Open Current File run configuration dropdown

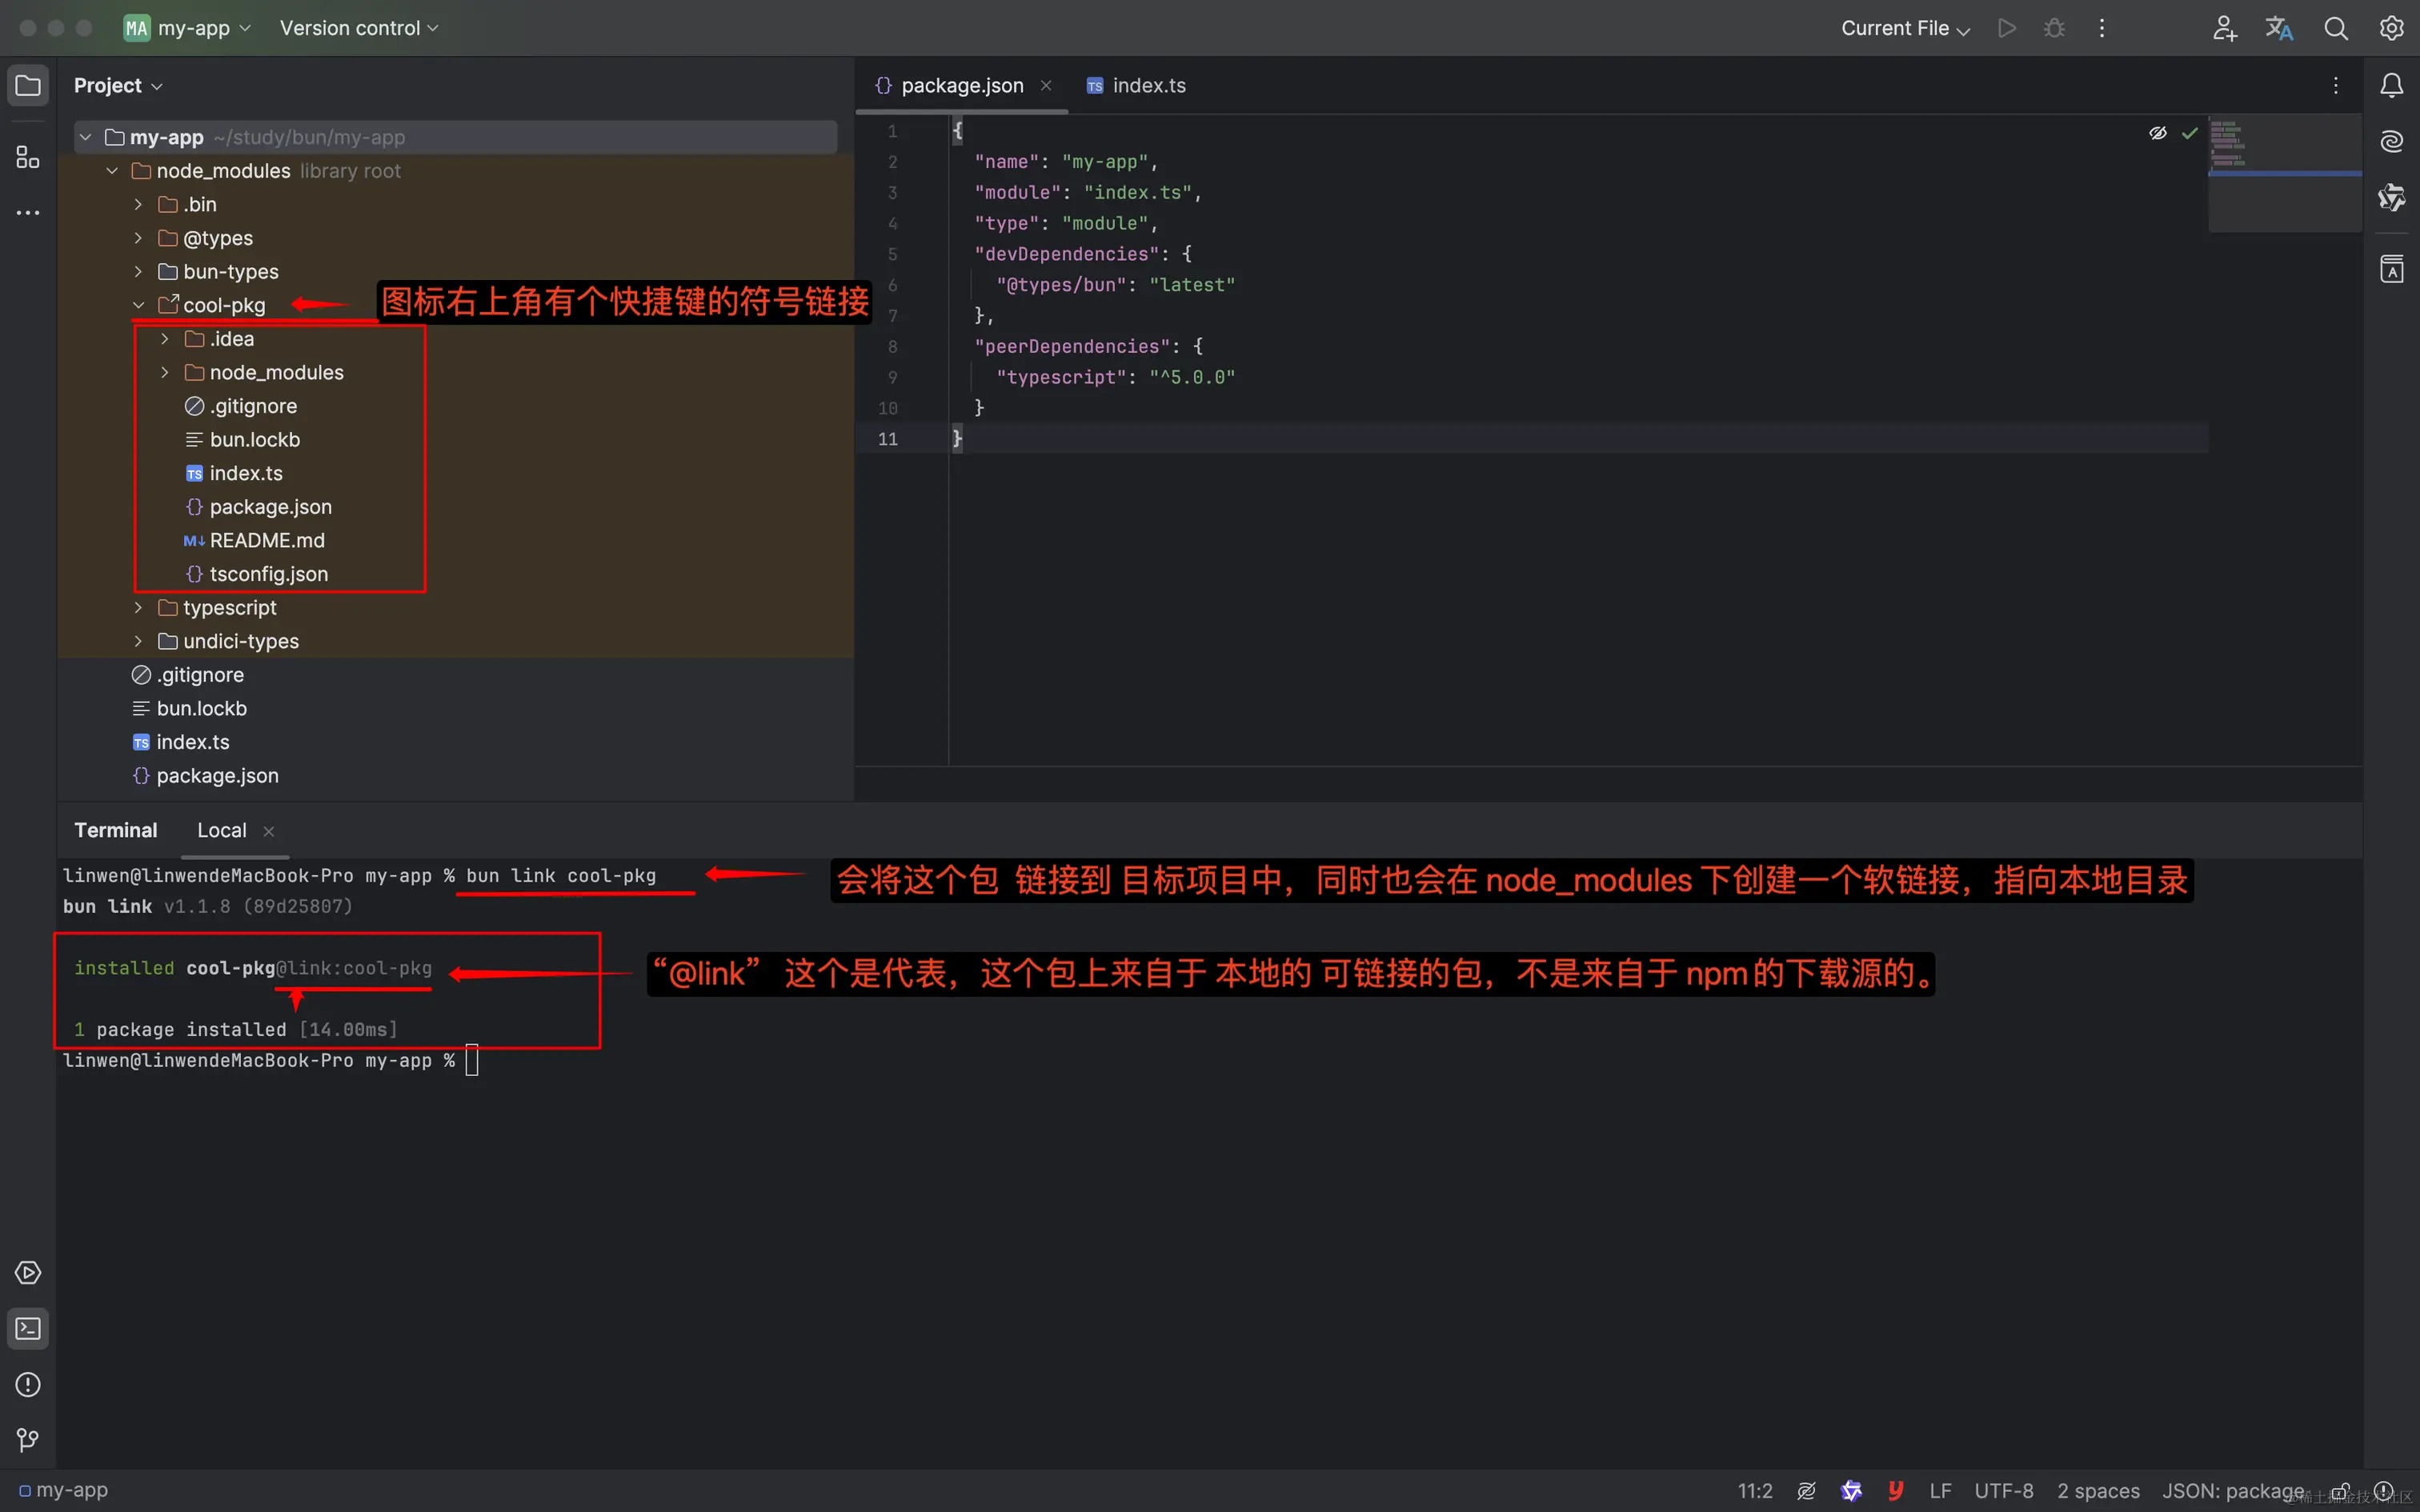coord(1906,28)
